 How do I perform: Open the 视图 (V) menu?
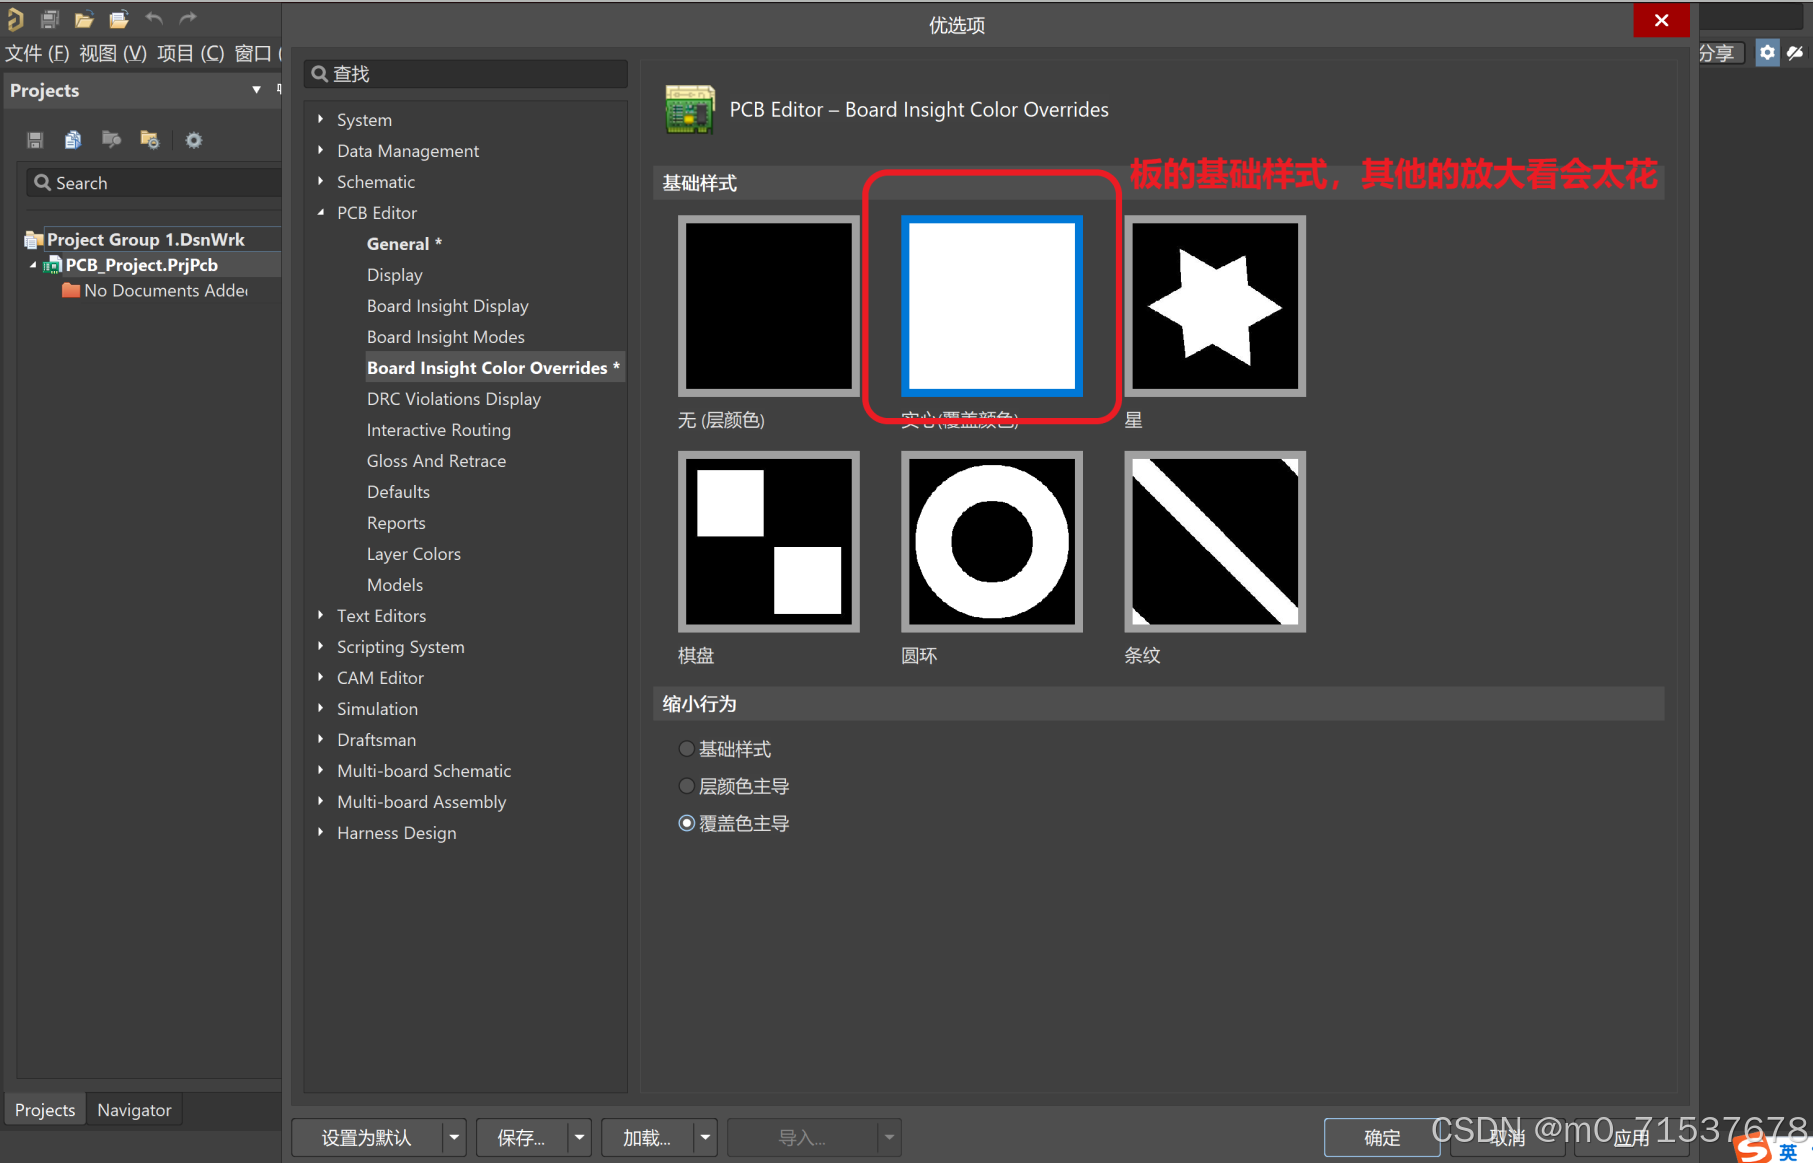click(x=113, y=53)
